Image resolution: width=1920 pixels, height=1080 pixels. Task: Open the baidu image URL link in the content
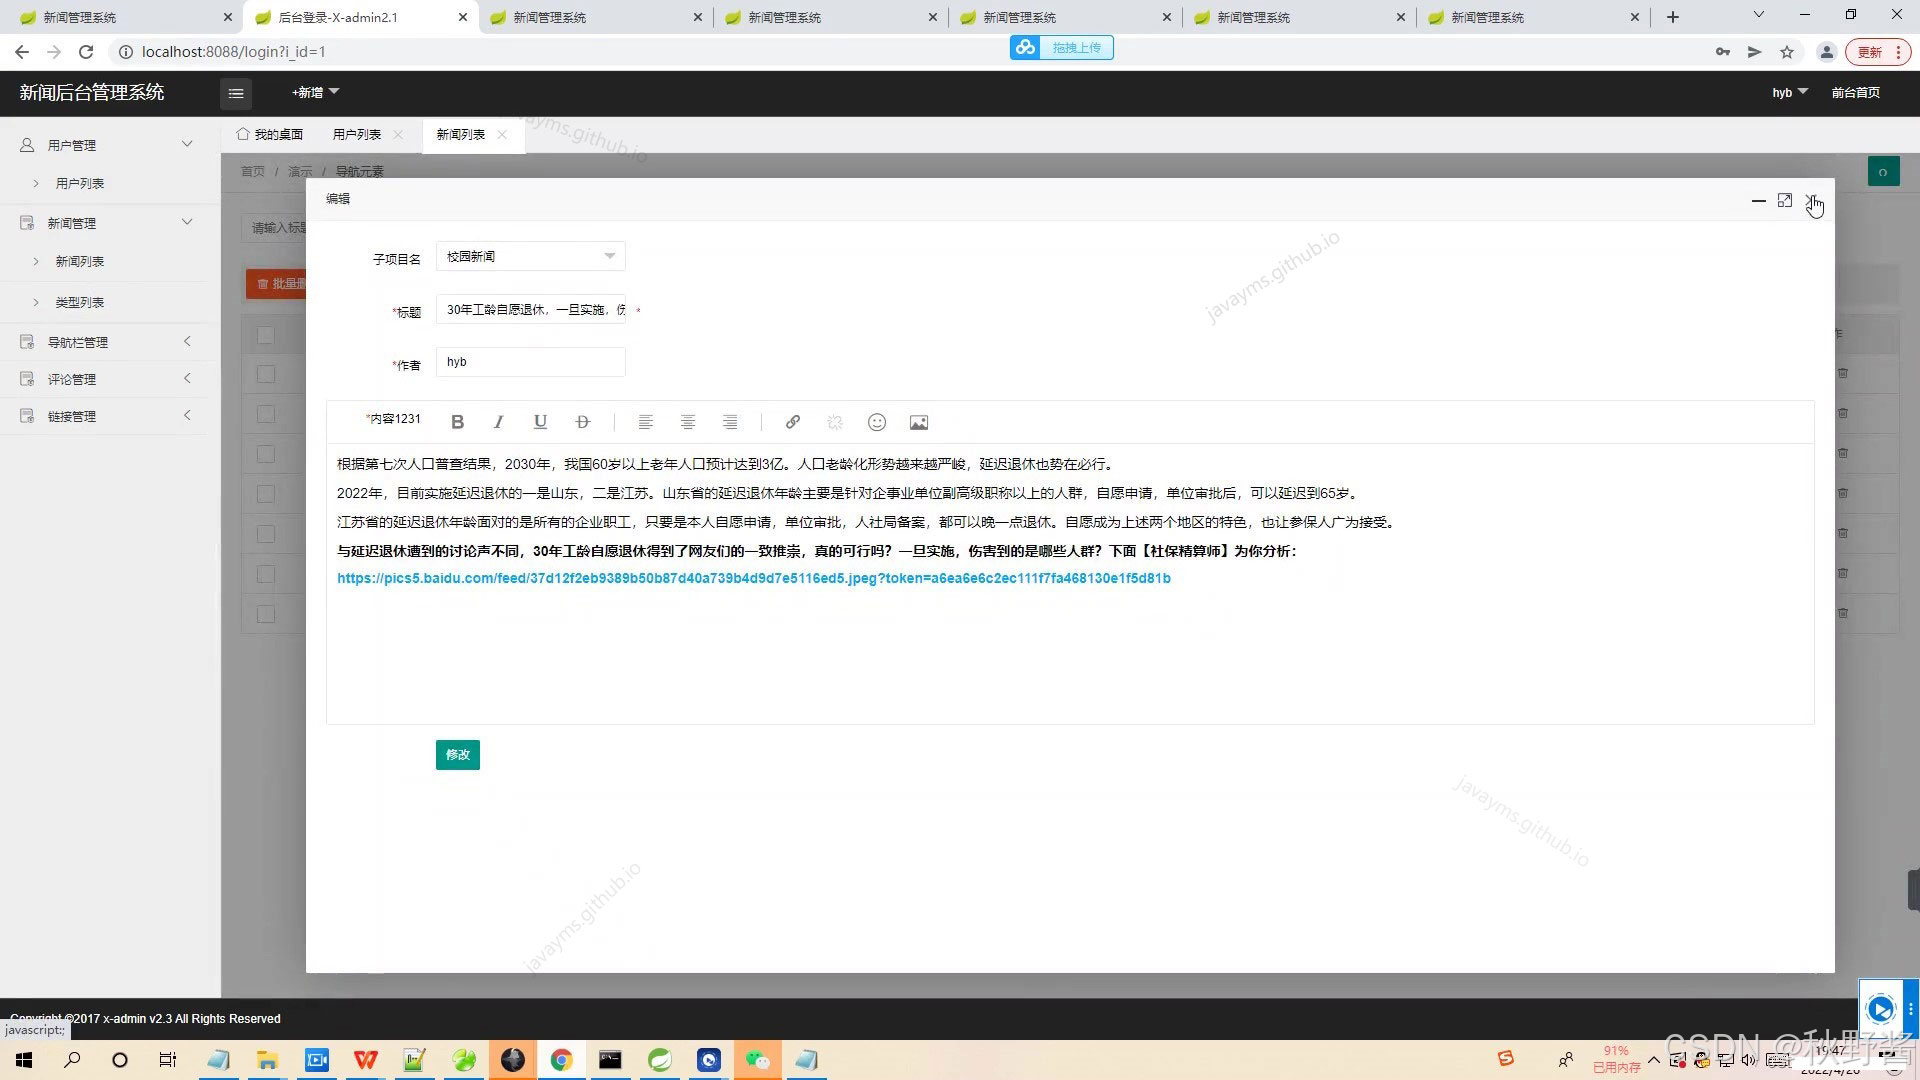753,578
